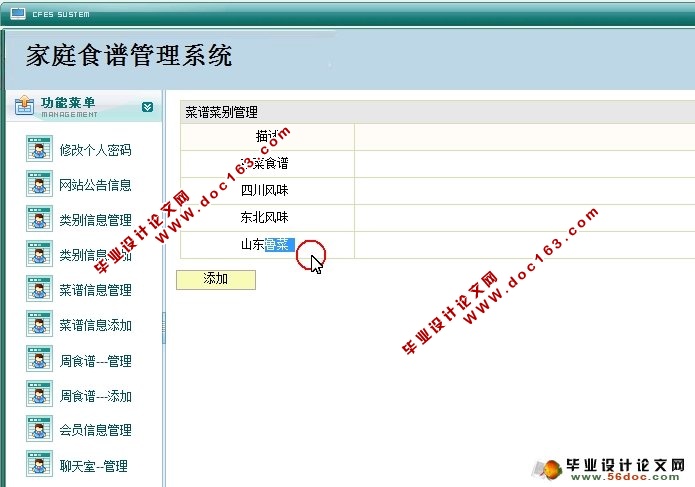Select the 四川风味 table row
Viewport: 695px width, 487px height.
click(x=437, y=191)
